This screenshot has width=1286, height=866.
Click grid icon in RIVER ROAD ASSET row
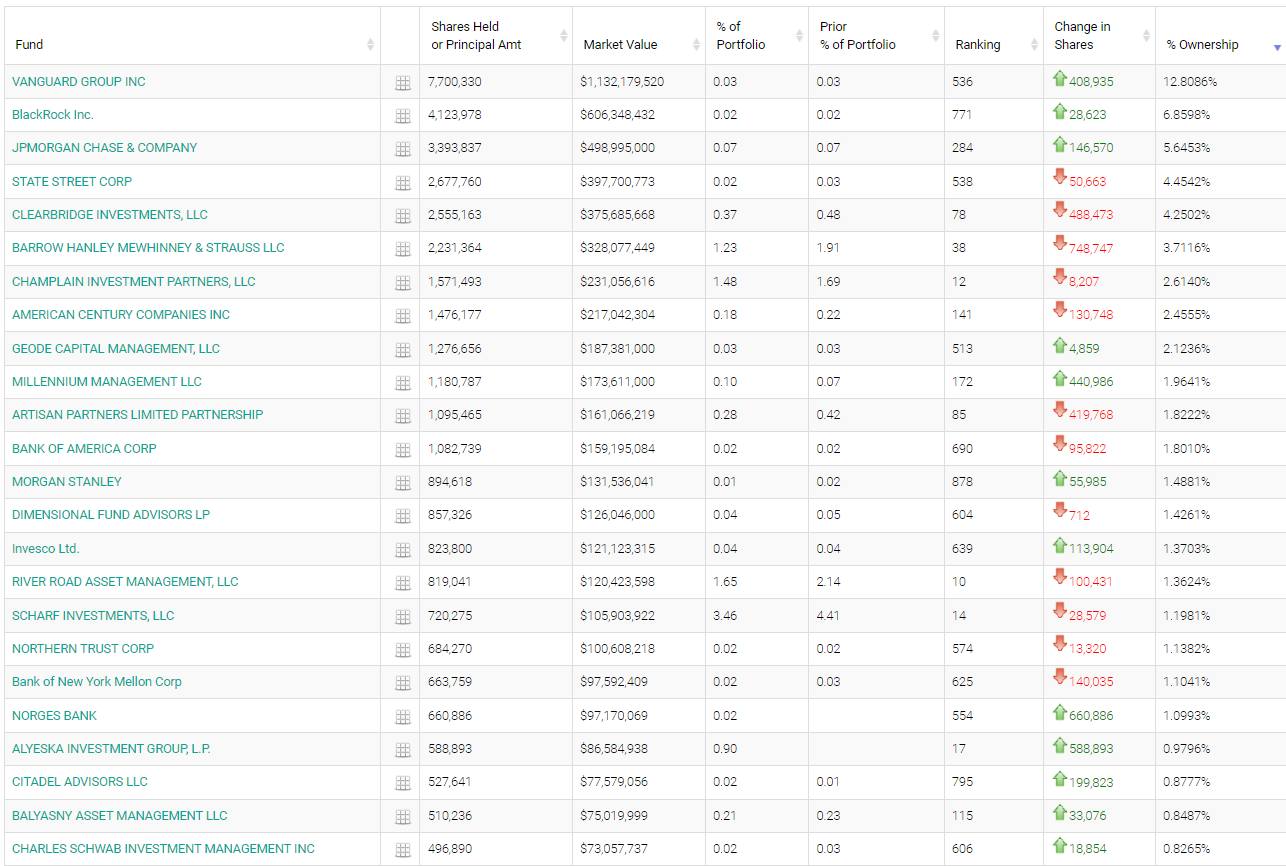point(403,583)
